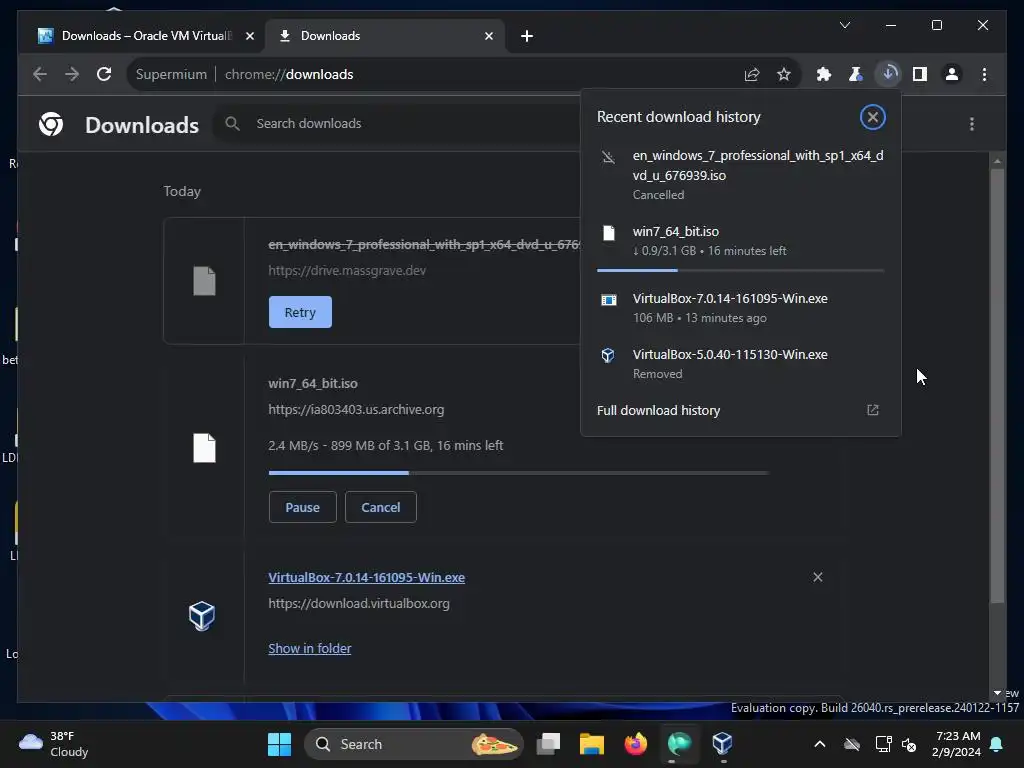Click Show in folder link

click(x=310, y=648)
